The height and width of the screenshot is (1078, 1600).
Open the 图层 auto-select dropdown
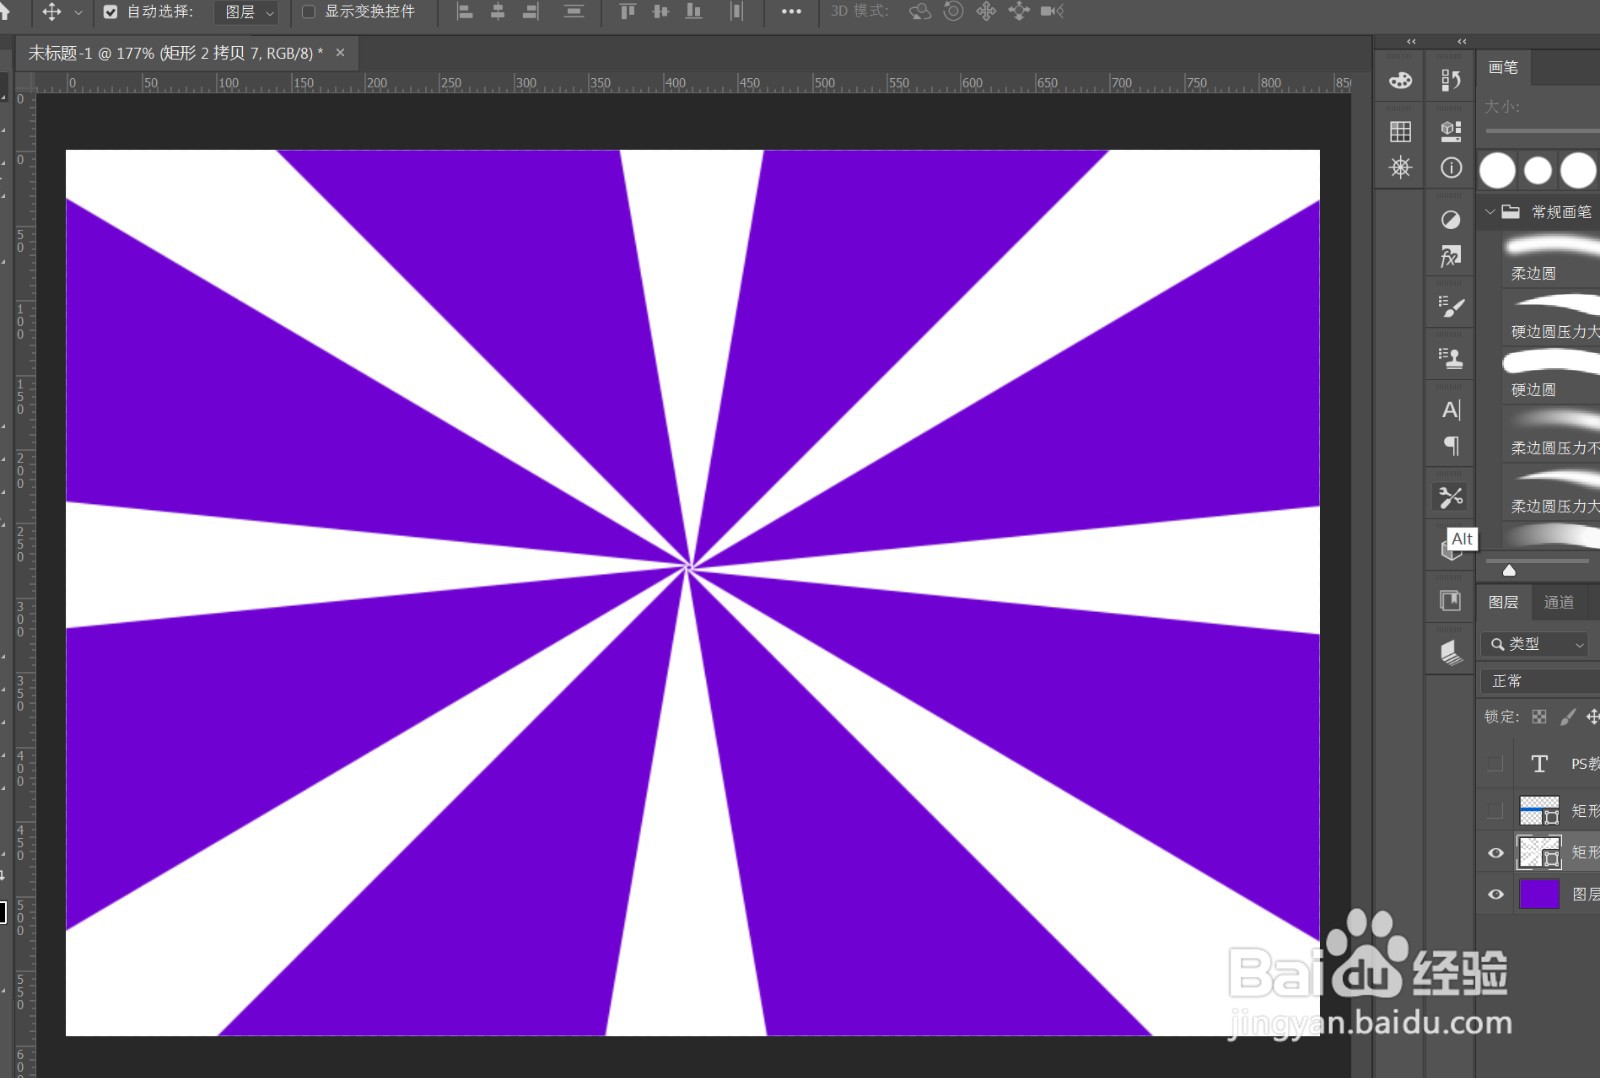tap(248, 12)
